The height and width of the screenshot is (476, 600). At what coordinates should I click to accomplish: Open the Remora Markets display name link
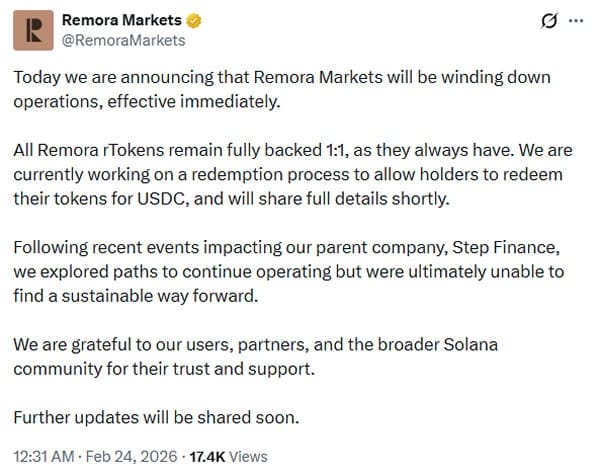tap(122, 20)
